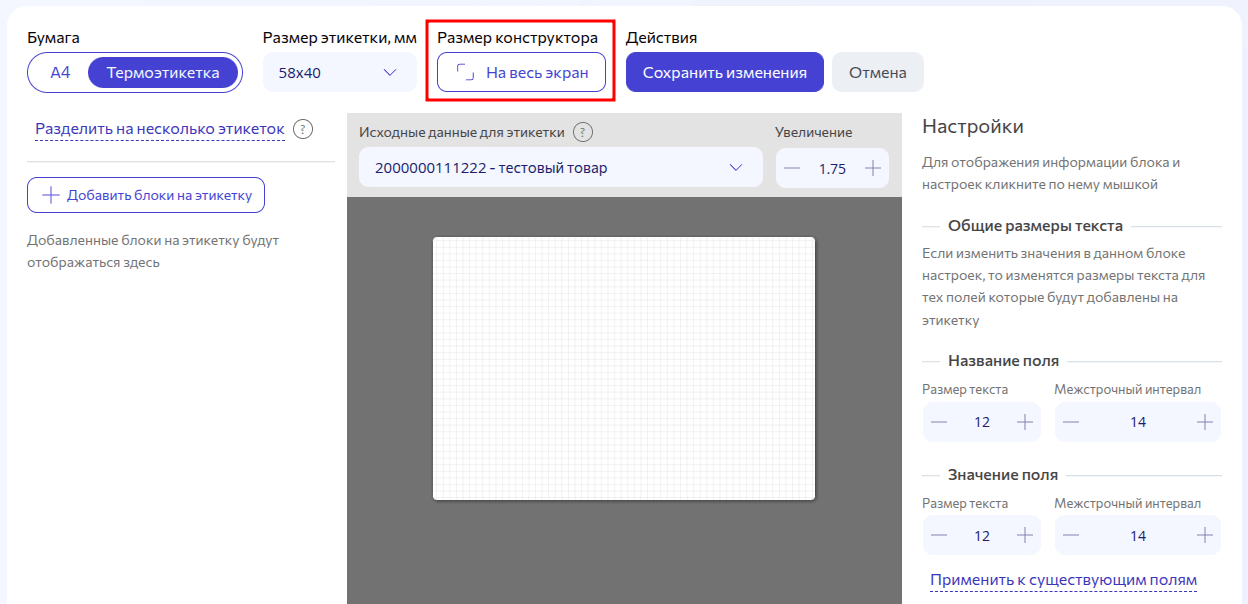This screenshot has width=1248, height=604.
Task: Click Сохранить изменения button
Action: (724, 72)
